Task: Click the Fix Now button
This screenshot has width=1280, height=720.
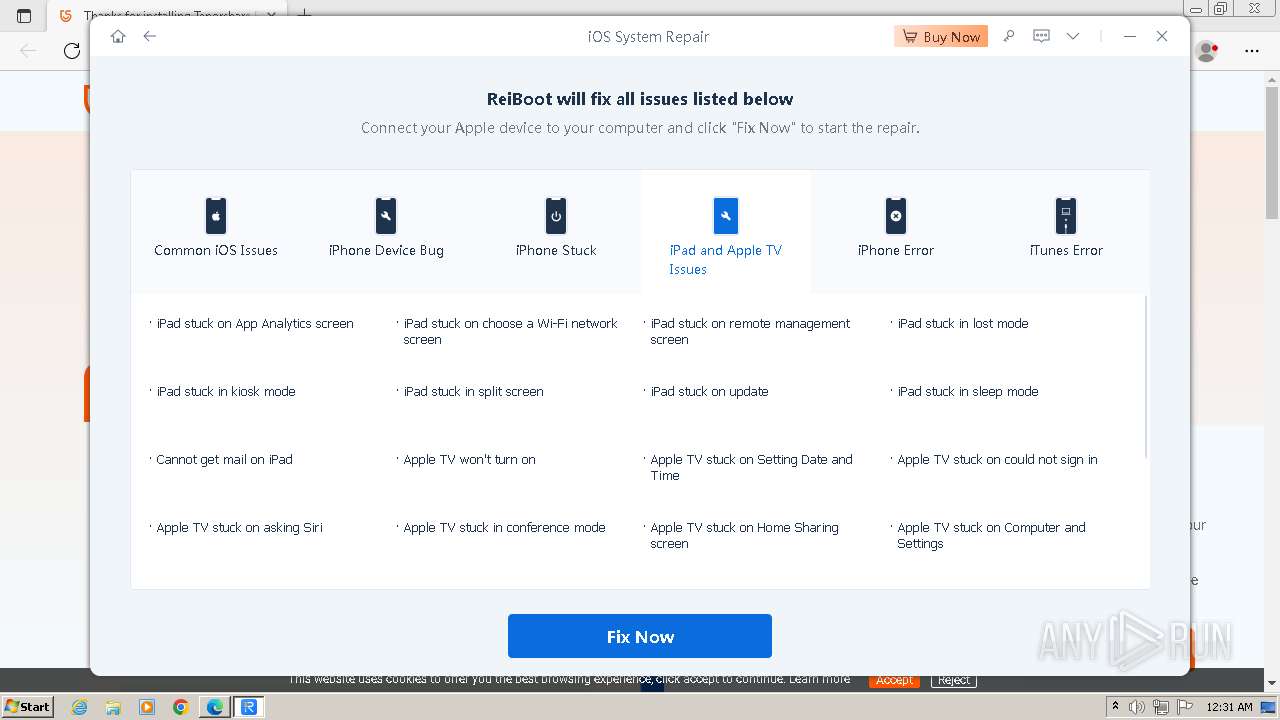Action: point(640,636)
